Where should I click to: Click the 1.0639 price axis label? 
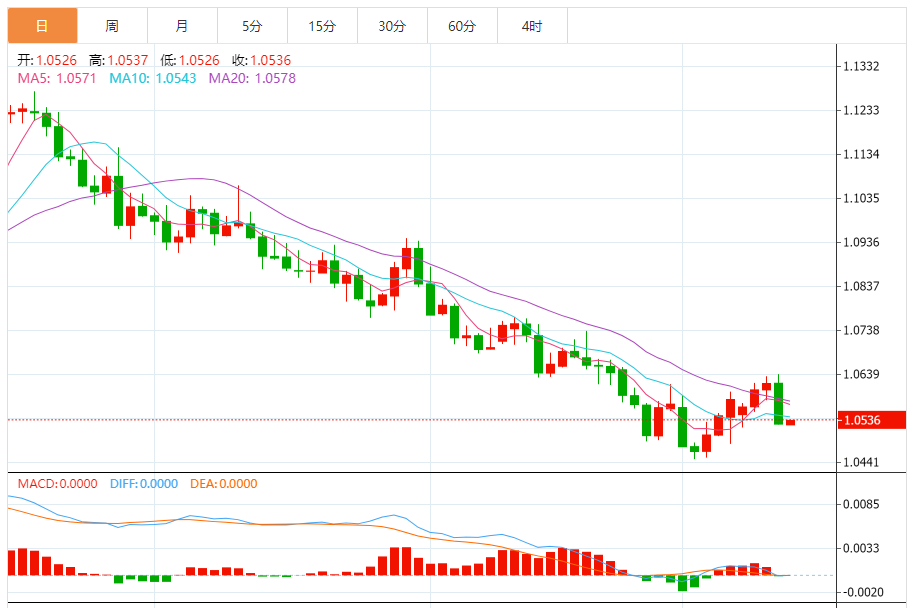click(861, 374)
